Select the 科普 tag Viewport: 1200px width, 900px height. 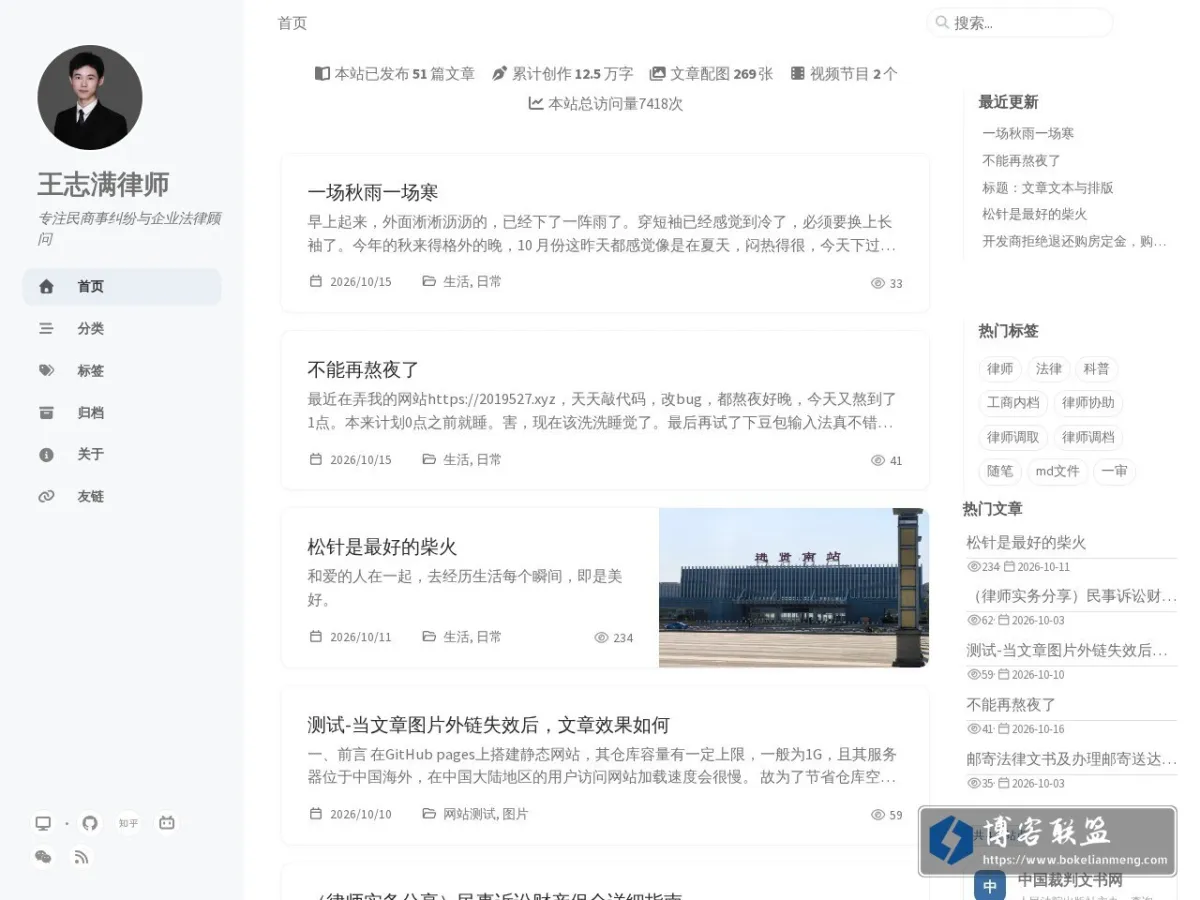coord(1096,369)
